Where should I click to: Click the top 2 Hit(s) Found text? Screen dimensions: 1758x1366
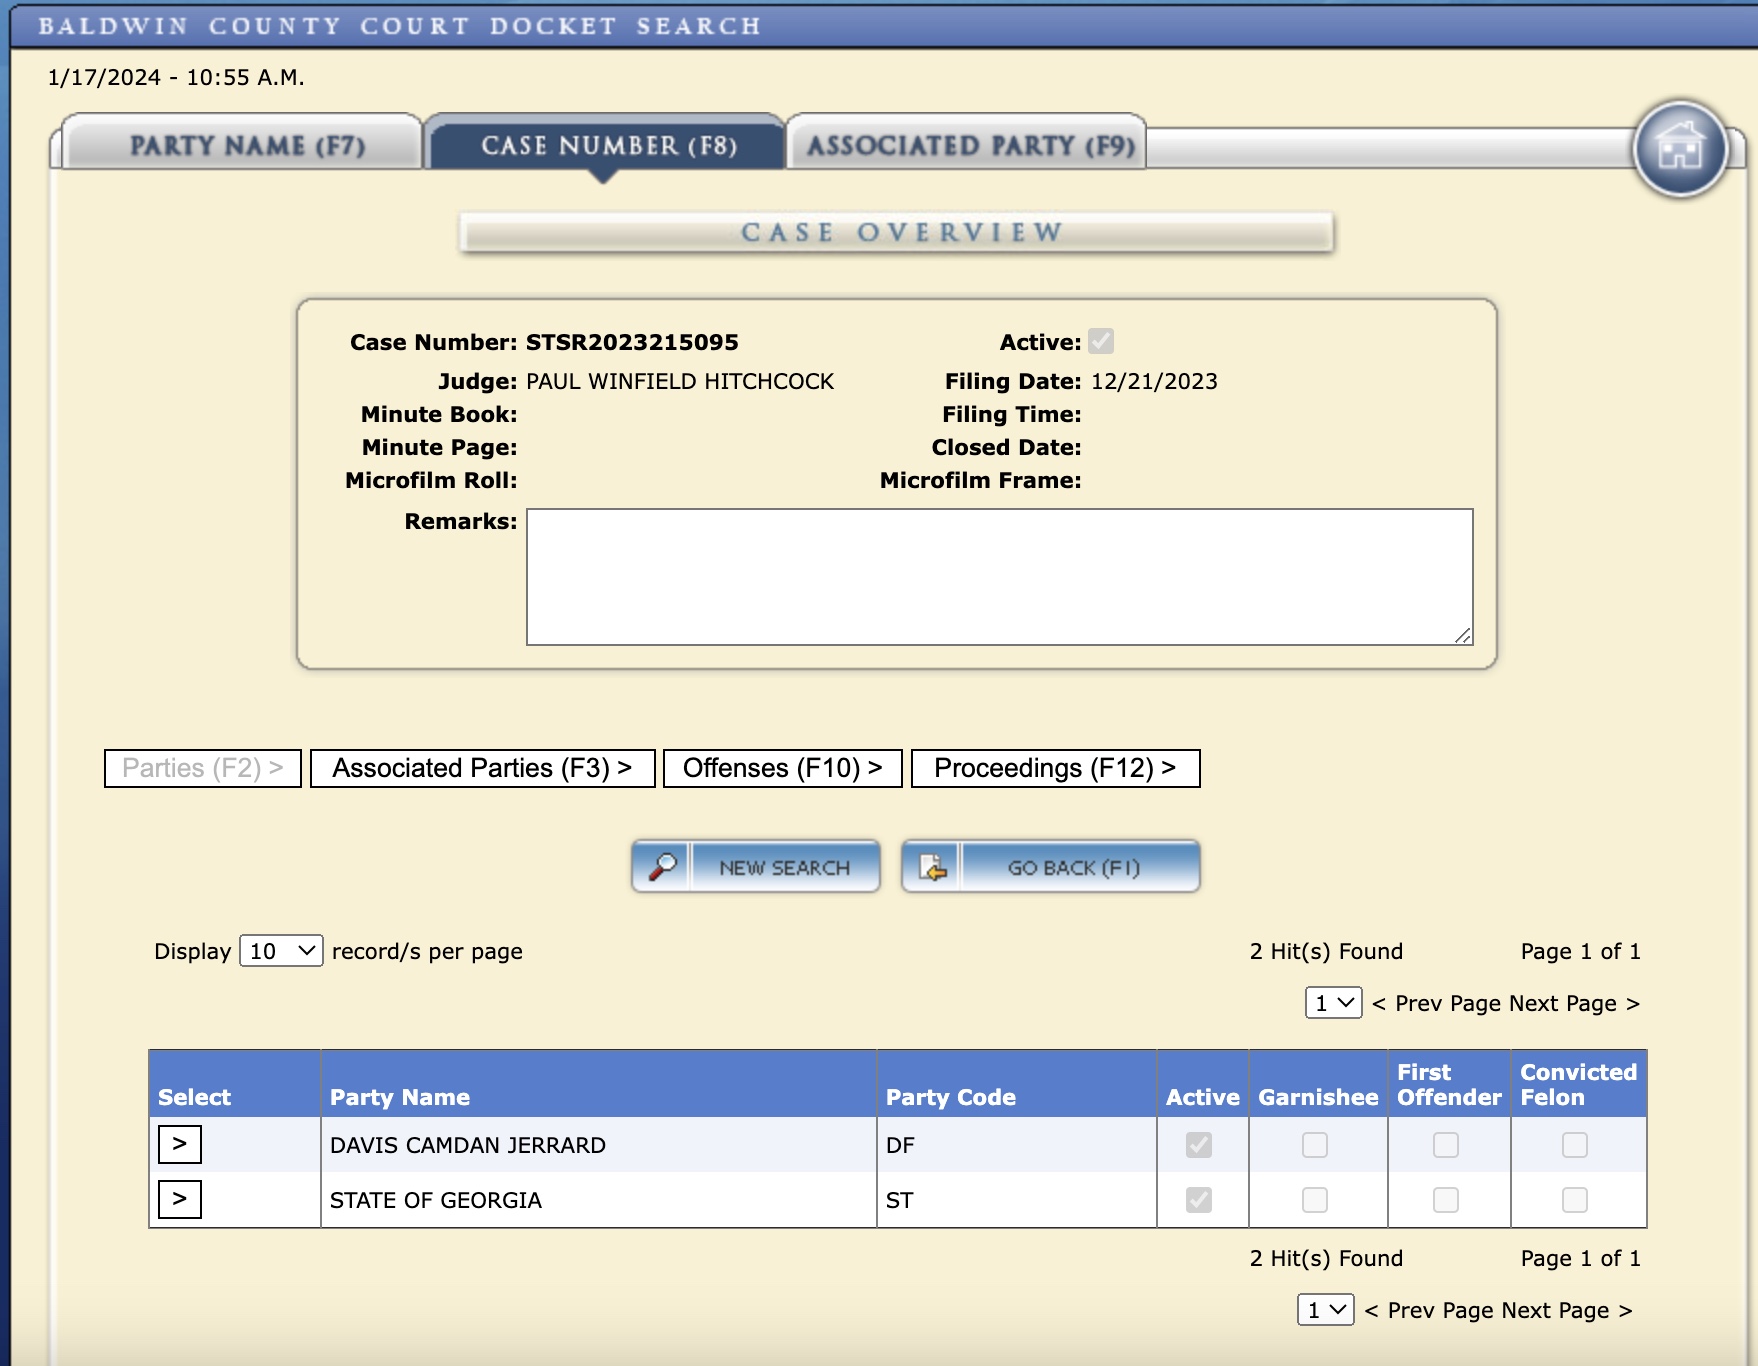1326,951
